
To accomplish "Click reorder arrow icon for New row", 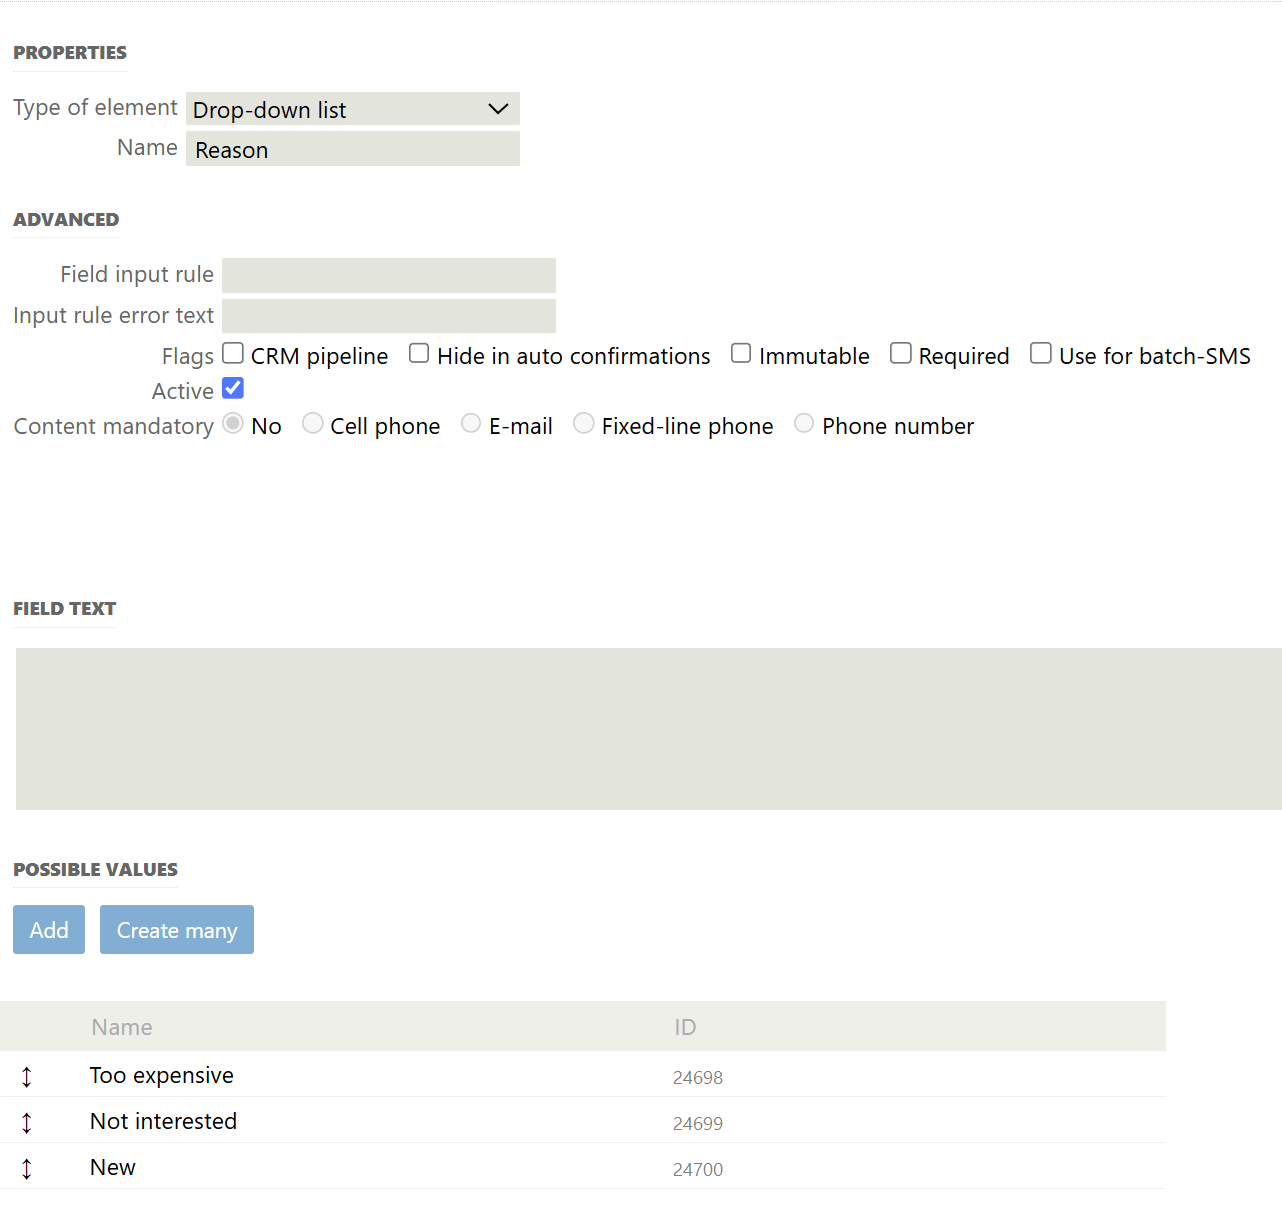I will pos(27,1168).
